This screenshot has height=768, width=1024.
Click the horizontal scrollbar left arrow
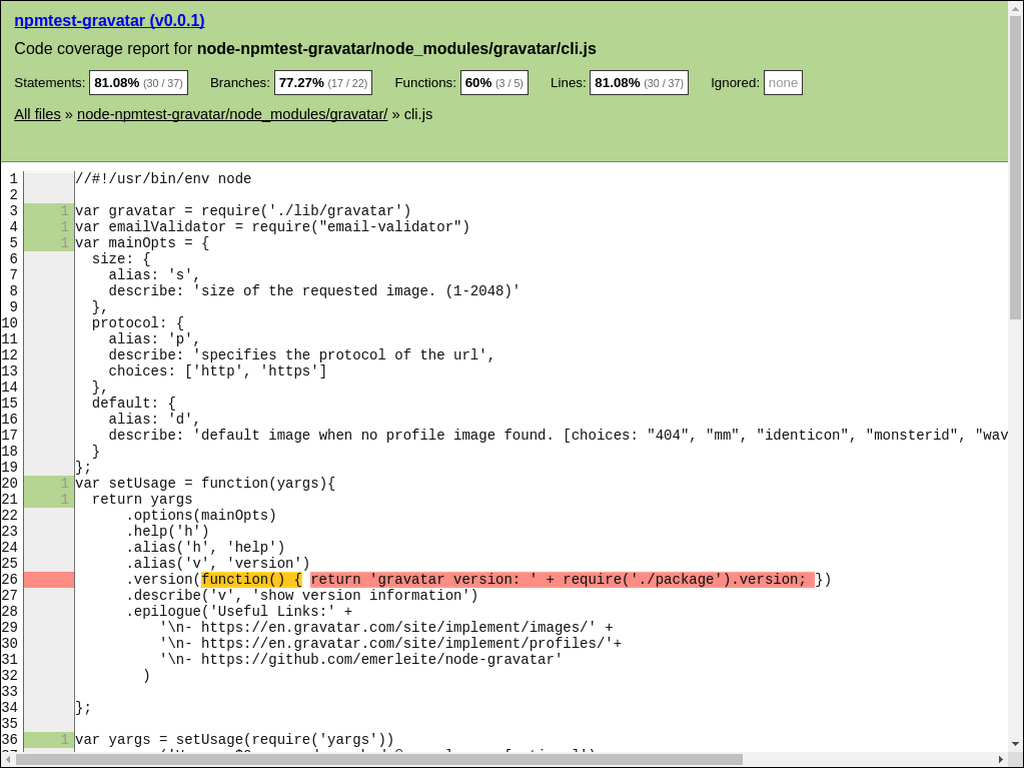click(x=8, y=759)
